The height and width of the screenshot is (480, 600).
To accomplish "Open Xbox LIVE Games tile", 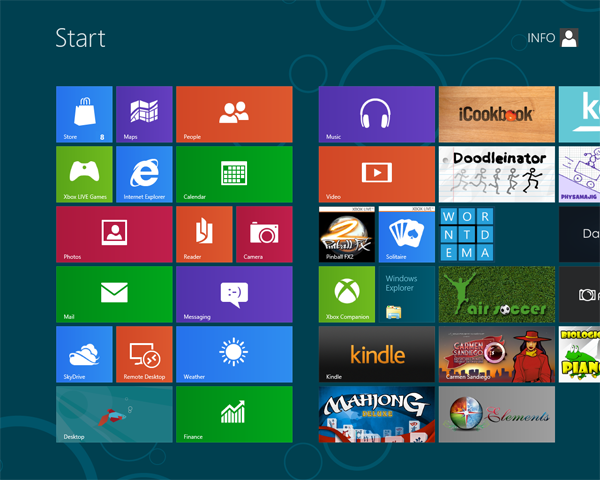I will point(84,174).
